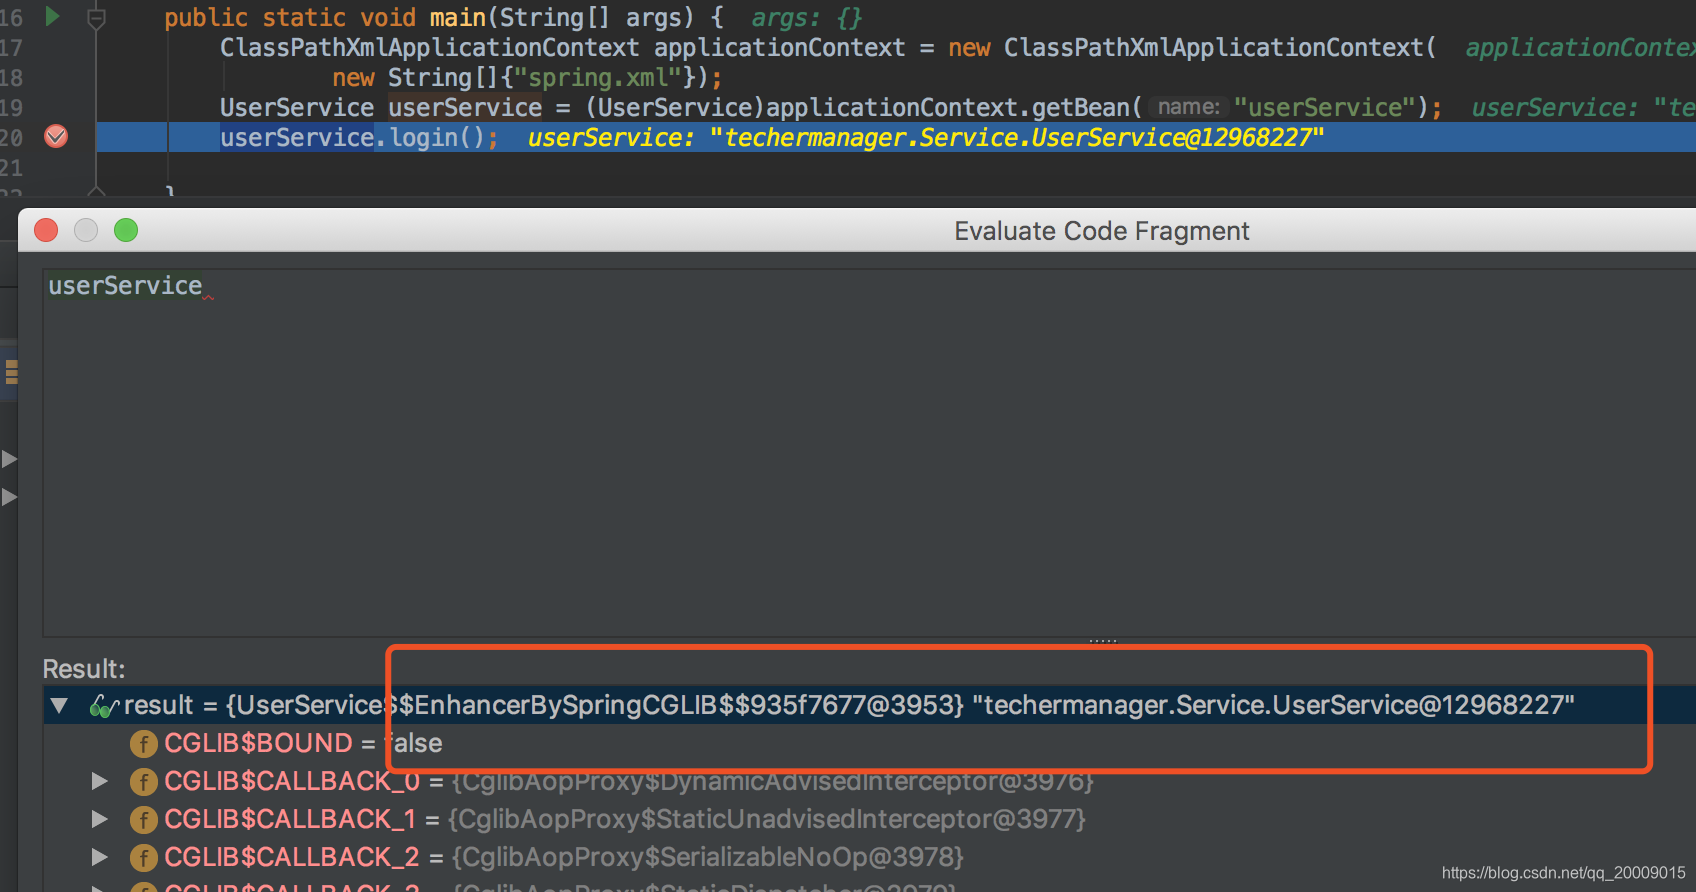Click the login() call on the highlighted line
Image resolution: width=1696 pixels, height=892 pixels.
point(437,138)
